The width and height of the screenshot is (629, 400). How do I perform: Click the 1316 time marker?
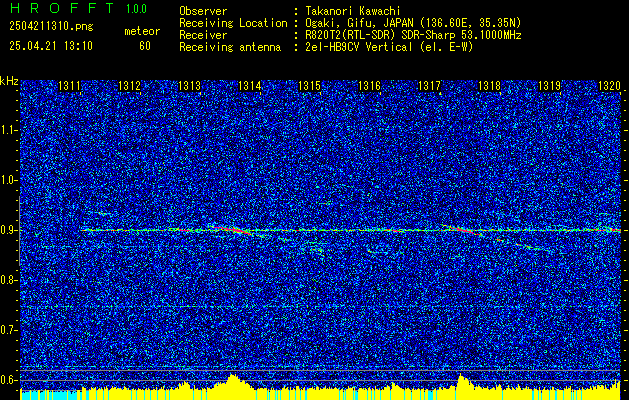coord(369,85)
